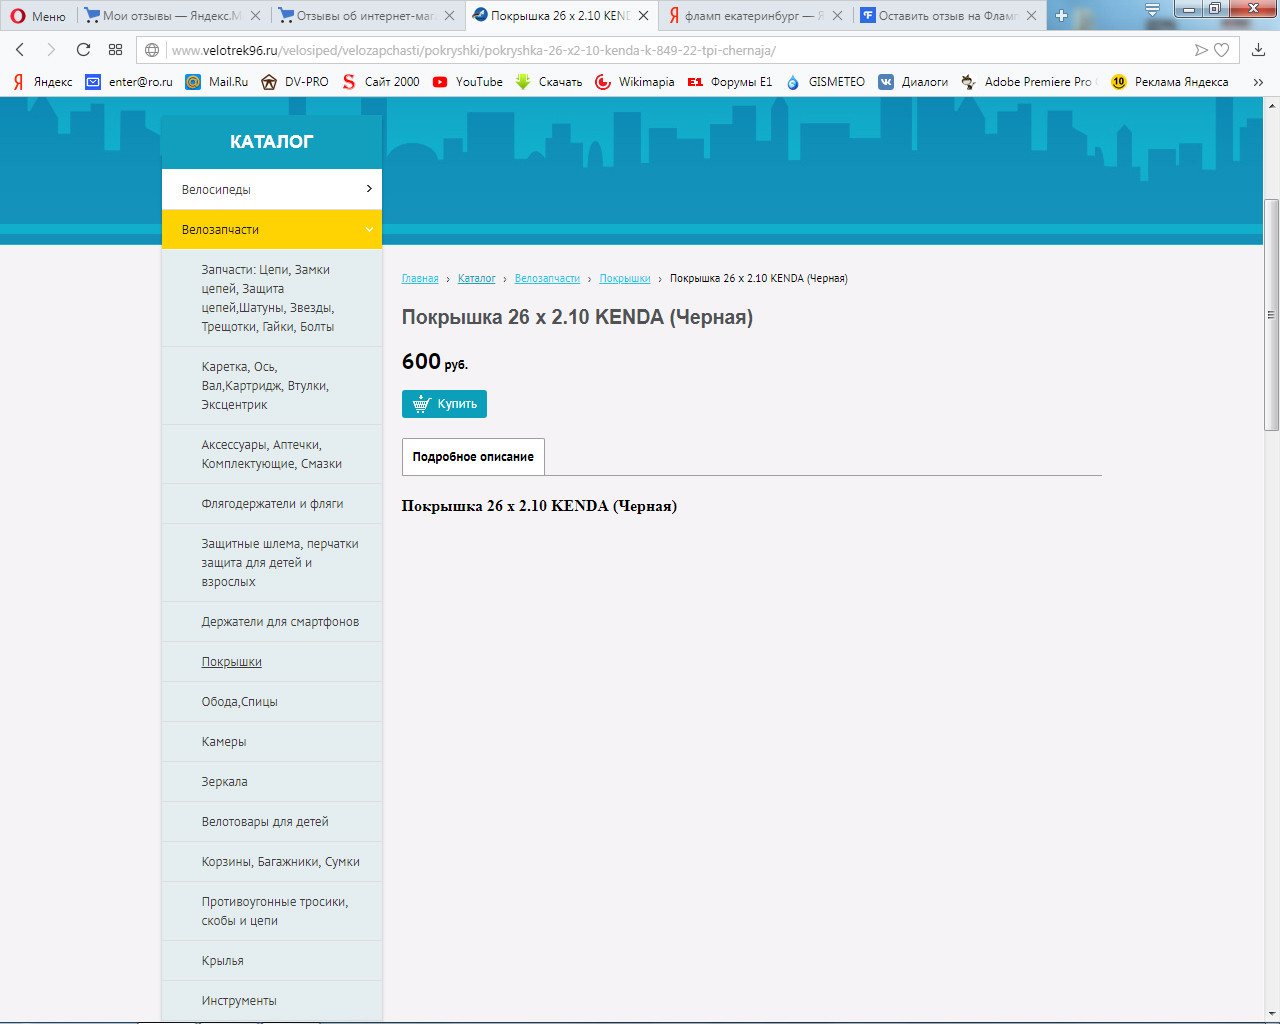1280x1024 pixels.
Task: Go to Велозапчасти via the breadcrumb
Action: point(547,279)
